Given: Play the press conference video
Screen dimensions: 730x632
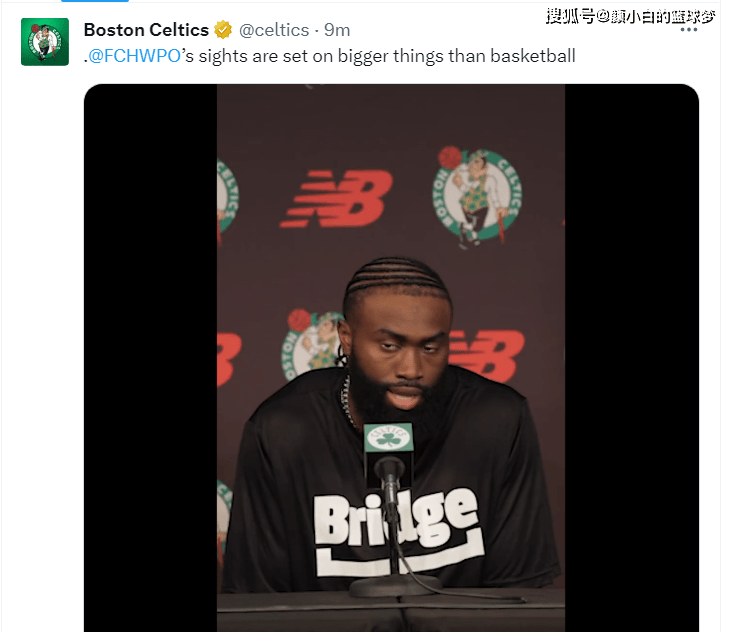Looking at the screenshot, I should pyautogui.click(x=391, y=358).
